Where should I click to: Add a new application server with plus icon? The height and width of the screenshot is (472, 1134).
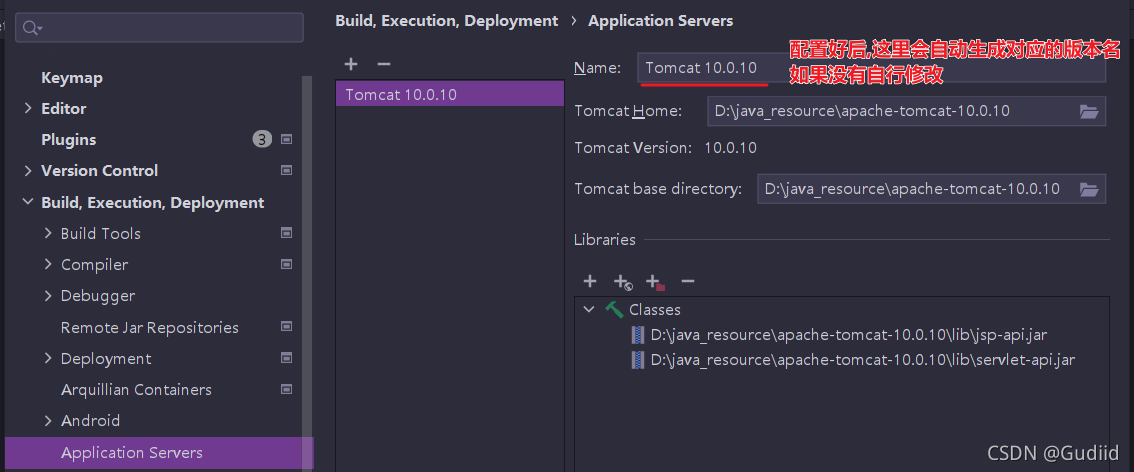(351, 64)
